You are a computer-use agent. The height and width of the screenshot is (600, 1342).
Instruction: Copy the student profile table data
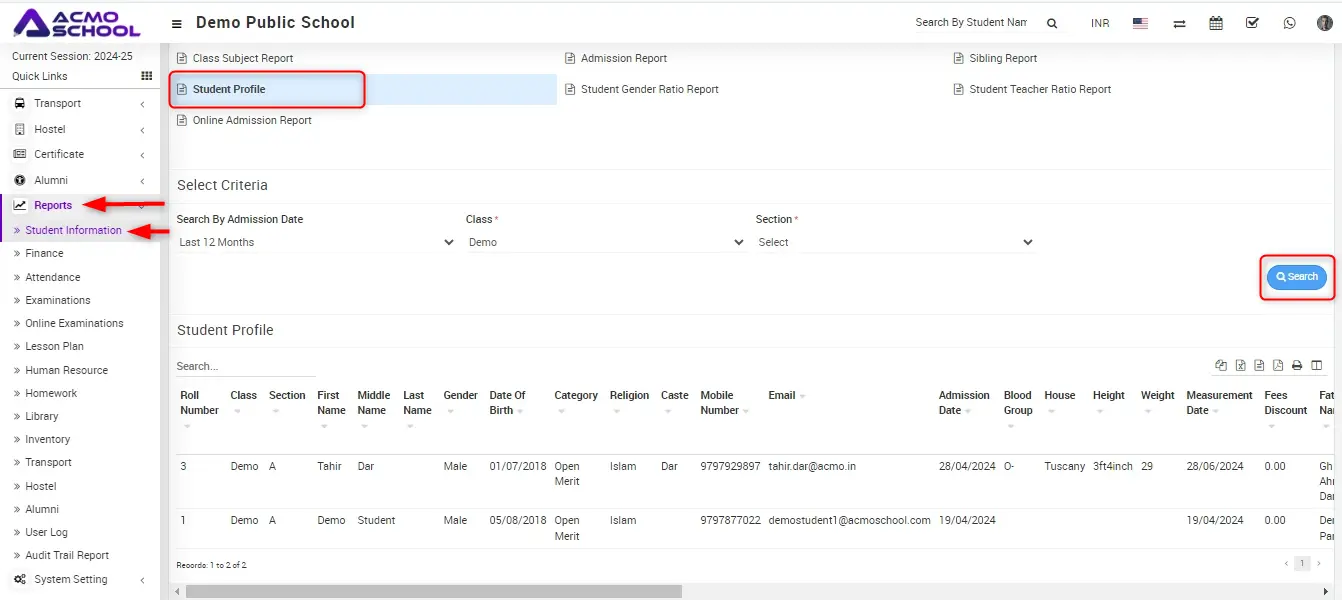(1221, 366)
